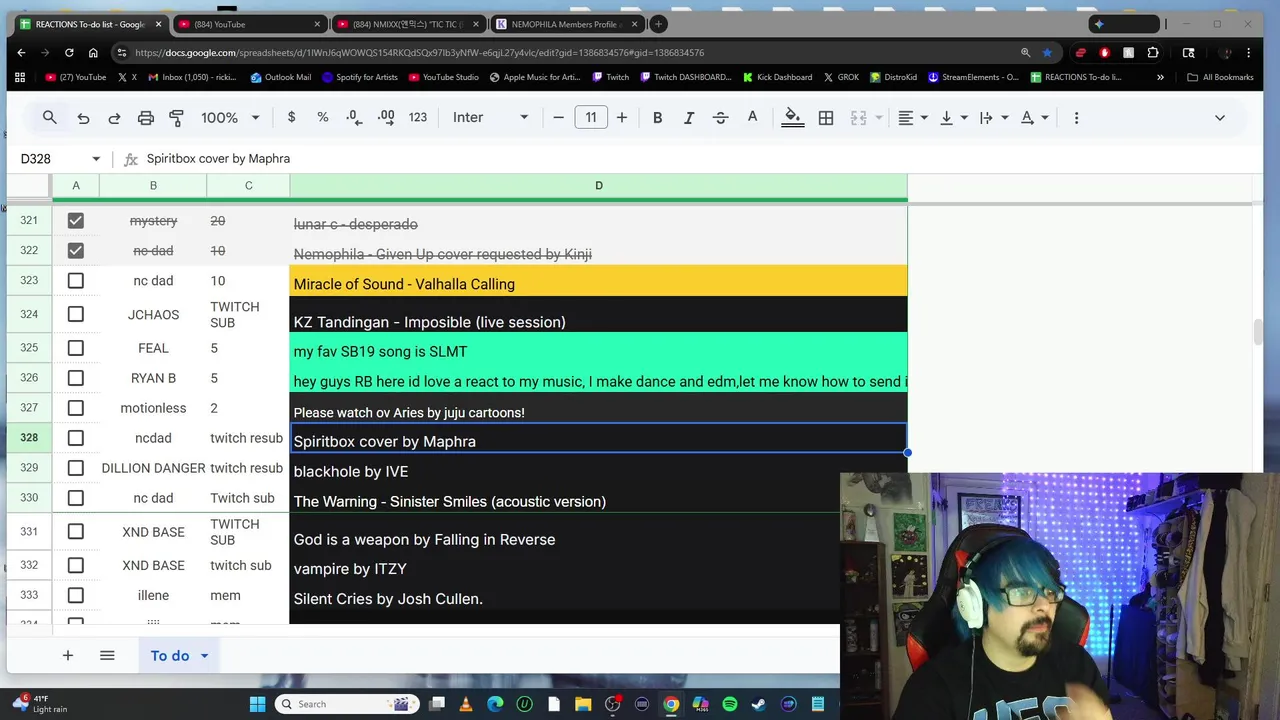Open more number formats (123)
This screenshot has width=1280, height=720.
pos(417,117)
